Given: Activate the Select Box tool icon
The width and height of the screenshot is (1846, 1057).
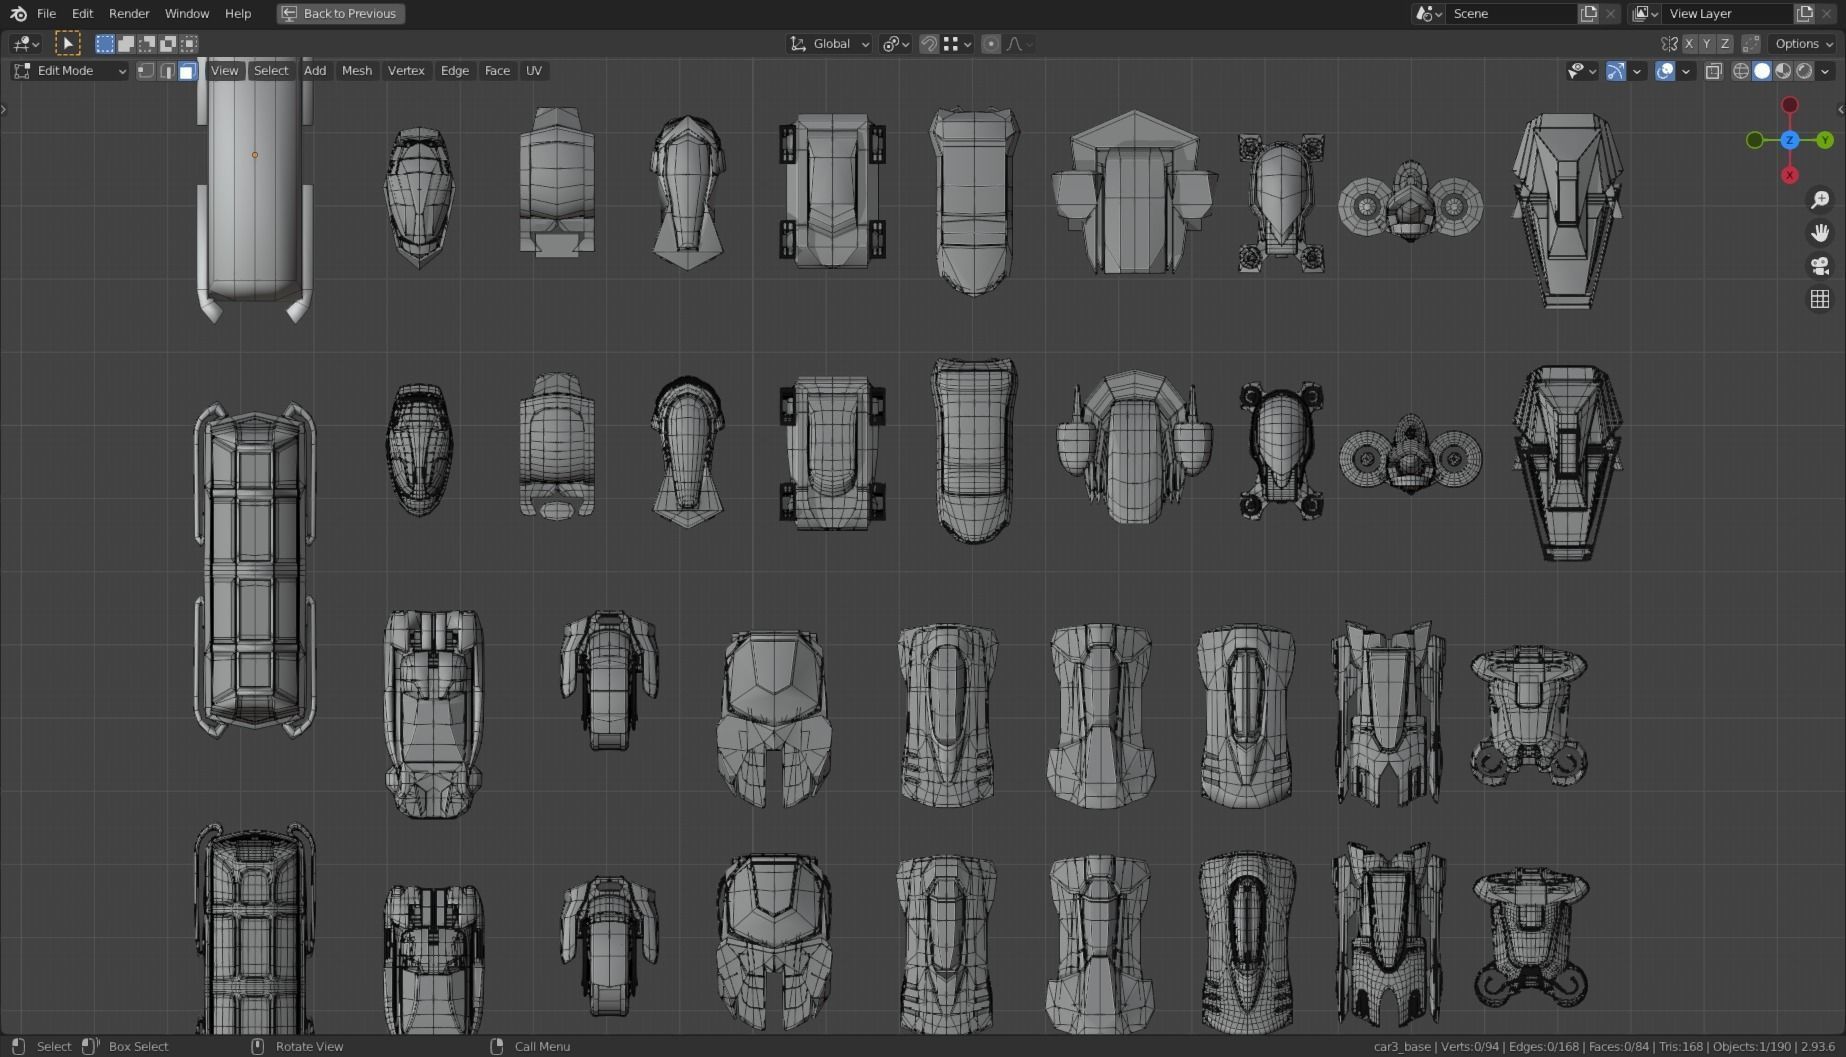Looking at the screenshot, I should coord(67,44).
